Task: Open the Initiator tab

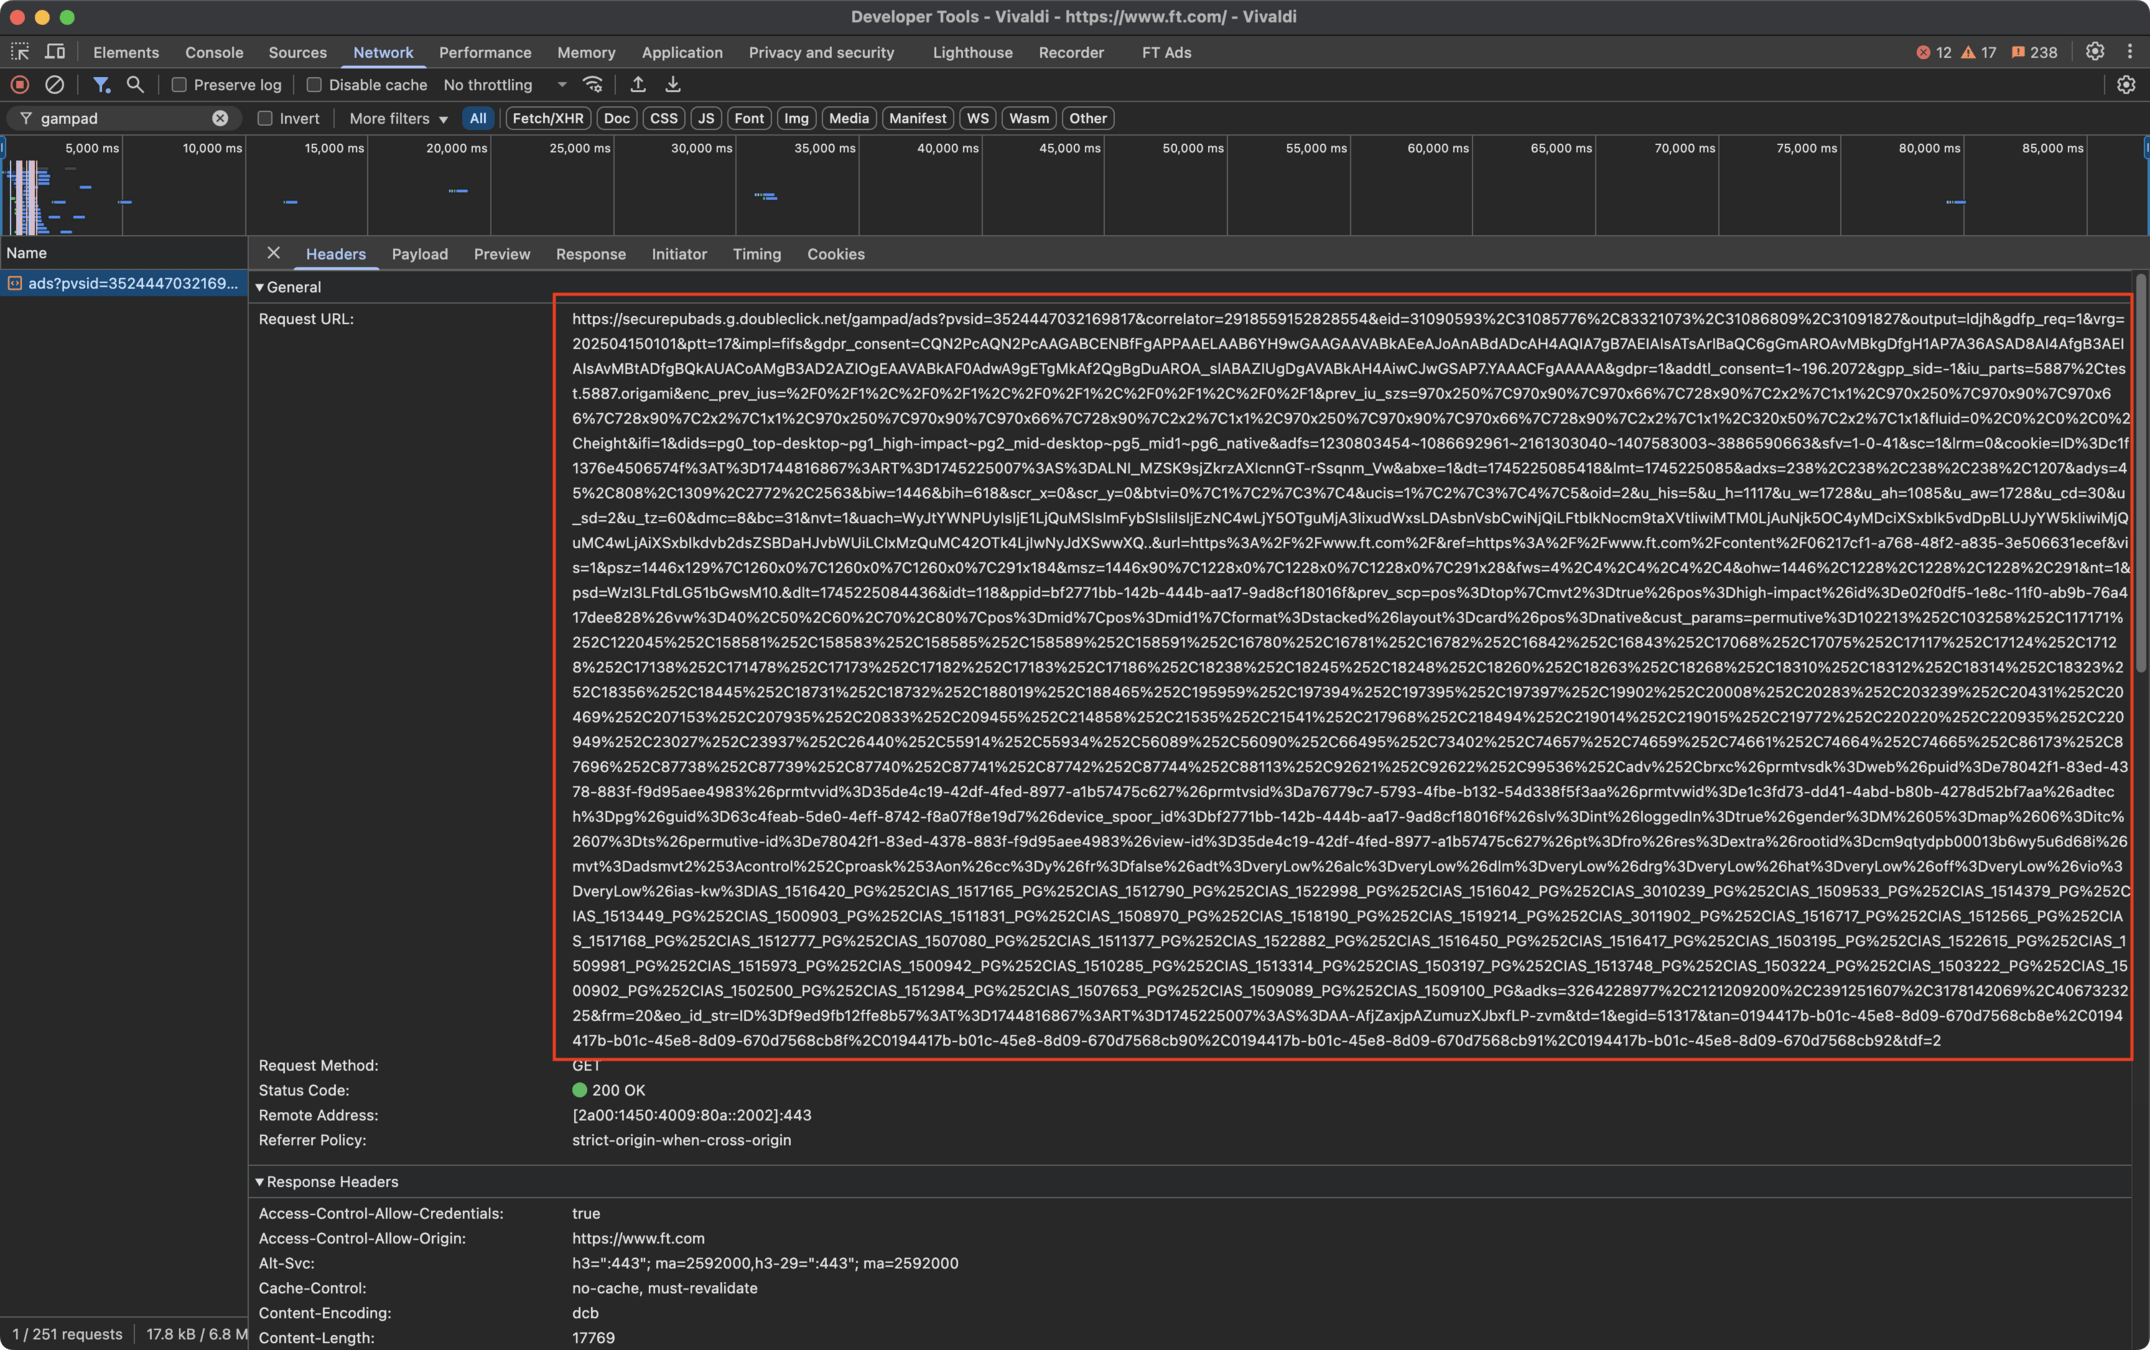Action: tap(679, 254)
